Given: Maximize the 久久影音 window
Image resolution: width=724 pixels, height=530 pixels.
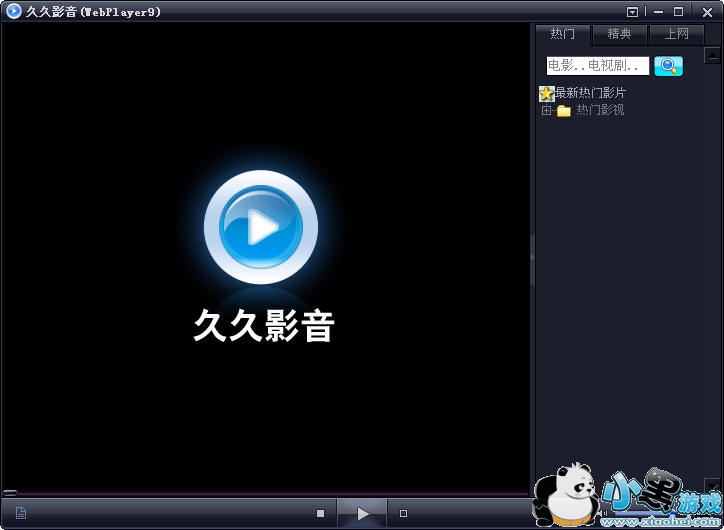Looking at the screenshot, I should pos(678,12).
